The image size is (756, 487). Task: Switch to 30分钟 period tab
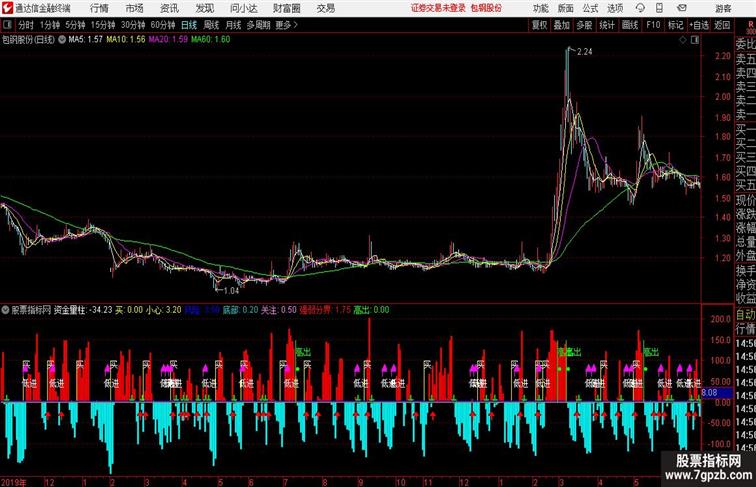(133, 25)
